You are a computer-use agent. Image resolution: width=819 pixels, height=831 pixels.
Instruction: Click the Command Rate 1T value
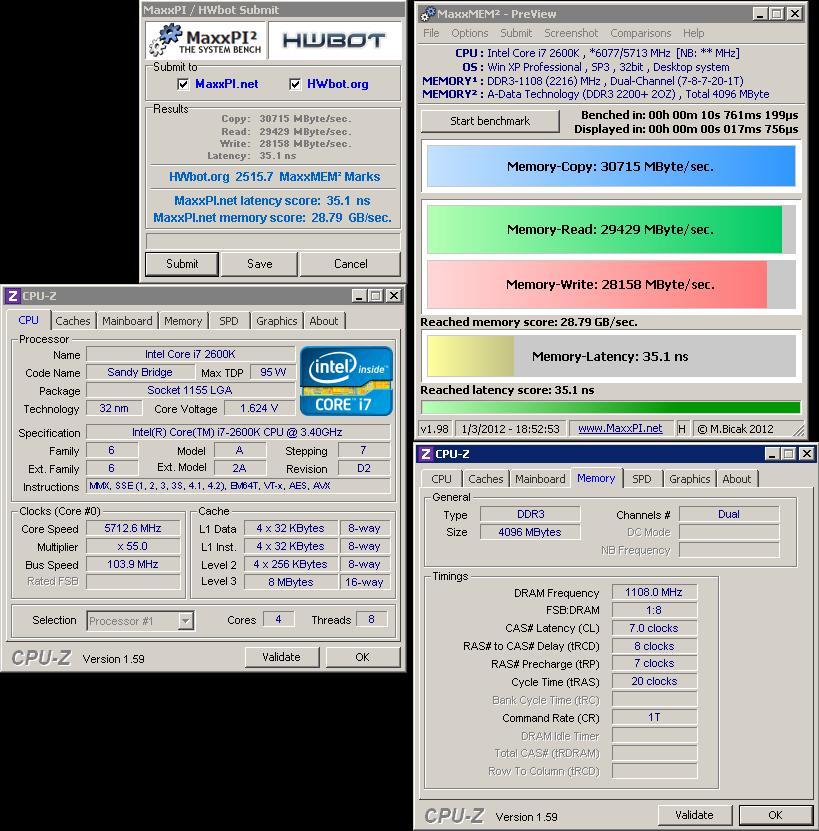654,717
